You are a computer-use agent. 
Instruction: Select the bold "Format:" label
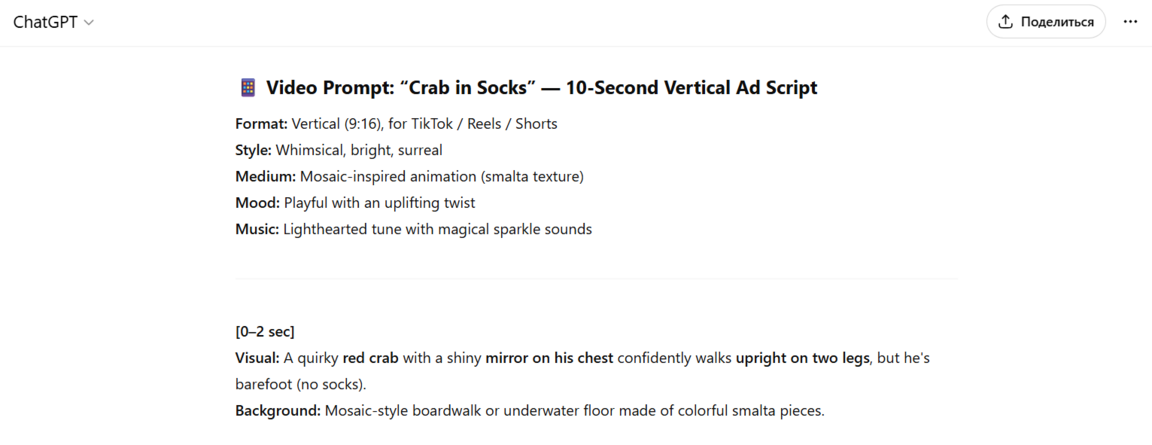261,124
